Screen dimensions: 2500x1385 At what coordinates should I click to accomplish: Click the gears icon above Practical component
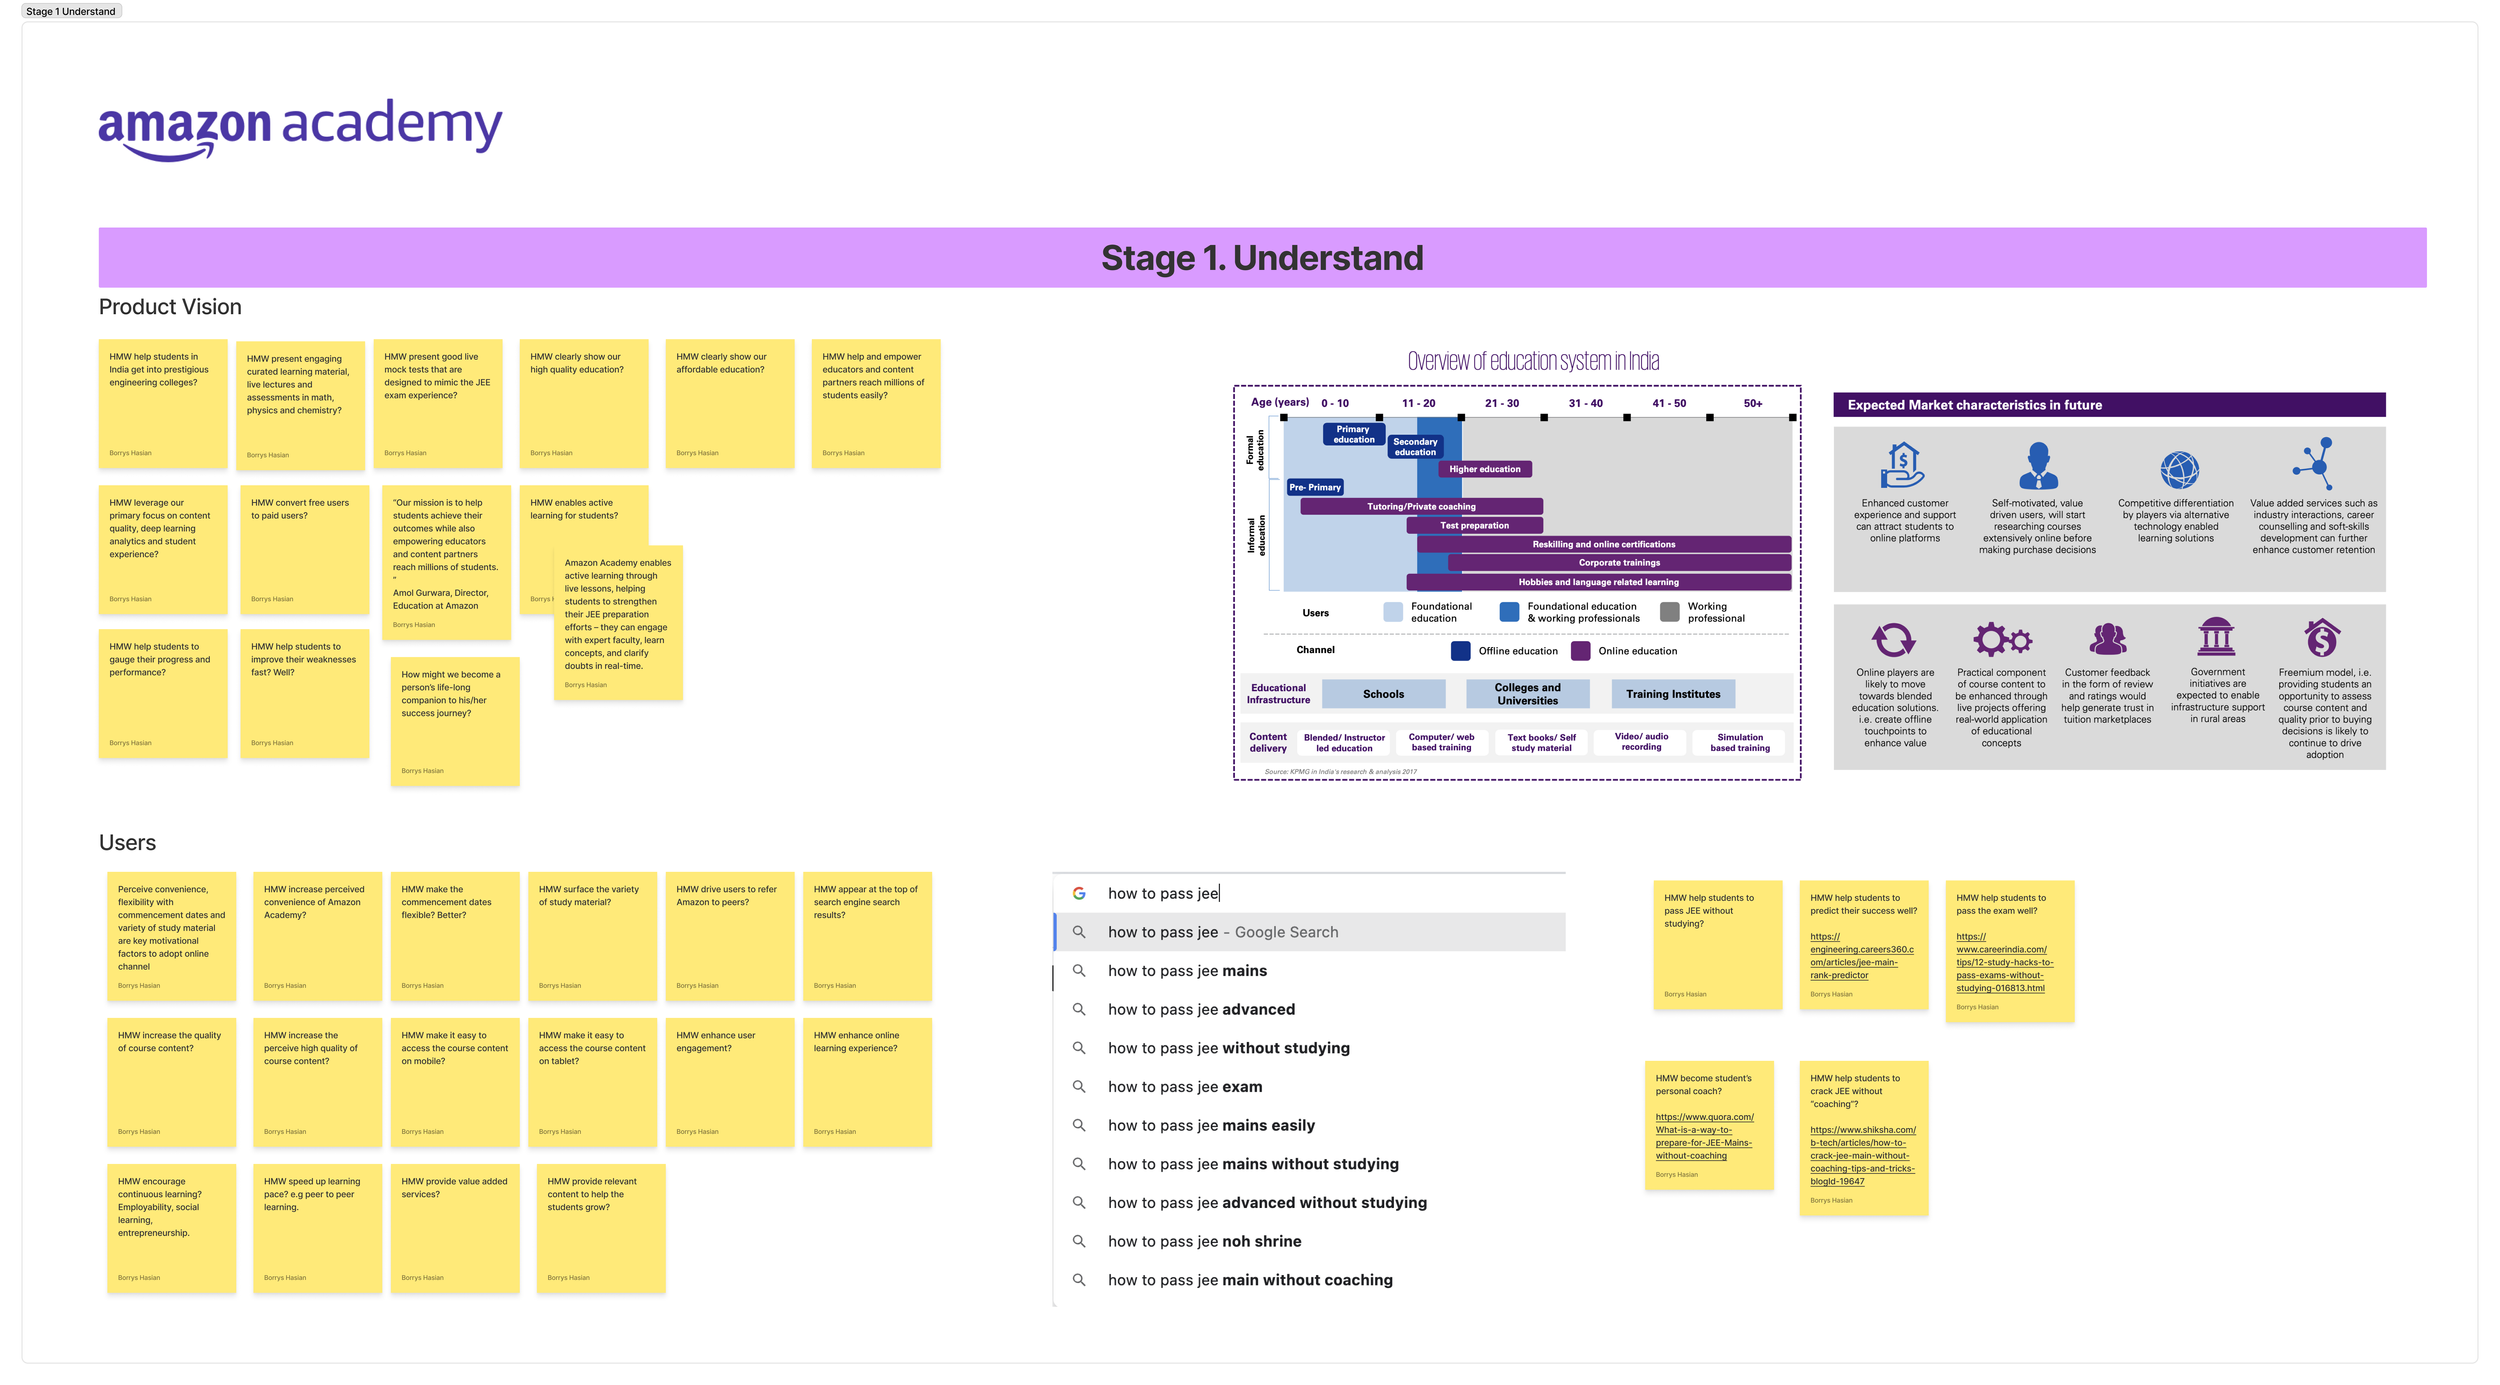2002,638
